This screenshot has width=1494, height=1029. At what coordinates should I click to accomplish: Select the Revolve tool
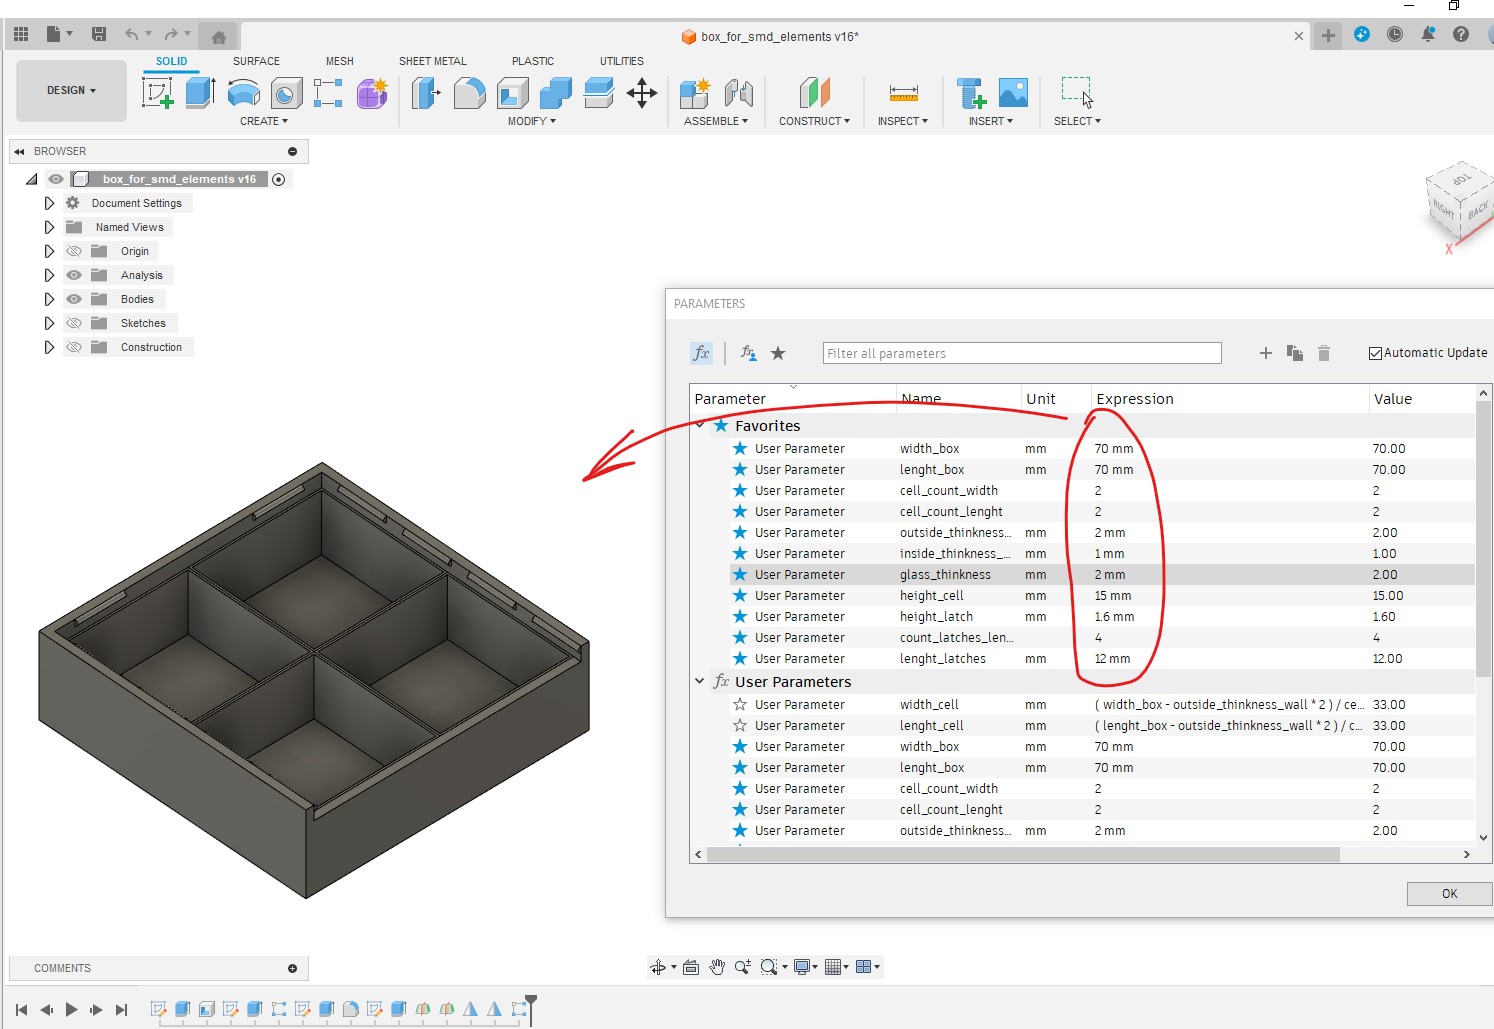pos(243,92)
